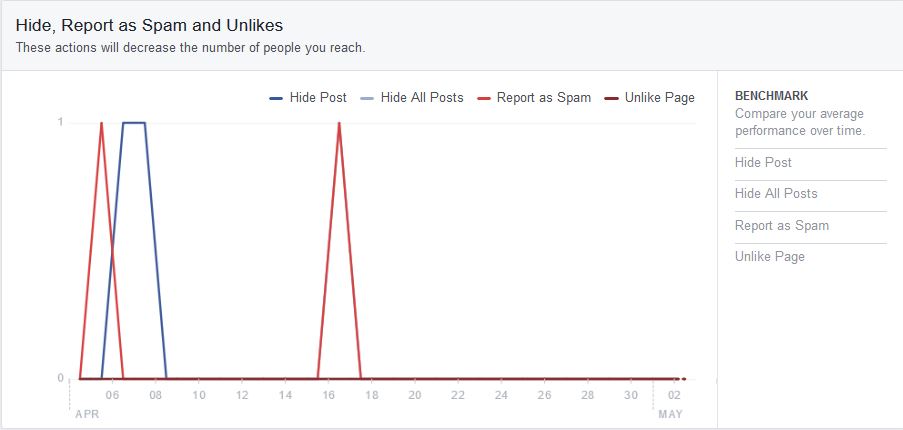Click the 20 date label on the axis
The height and width of the screenshot is (430, 903).
coord(415,395)
